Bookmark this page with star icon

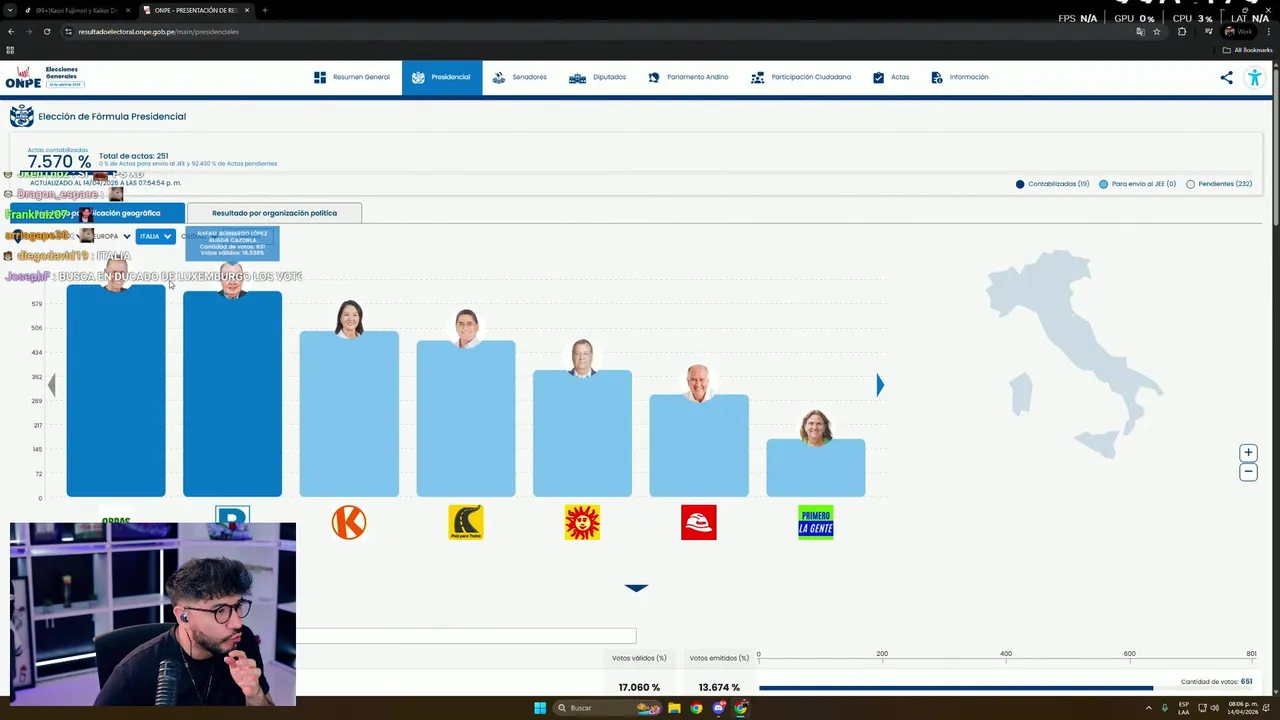pyautogui.click(x=1157, y=31)
